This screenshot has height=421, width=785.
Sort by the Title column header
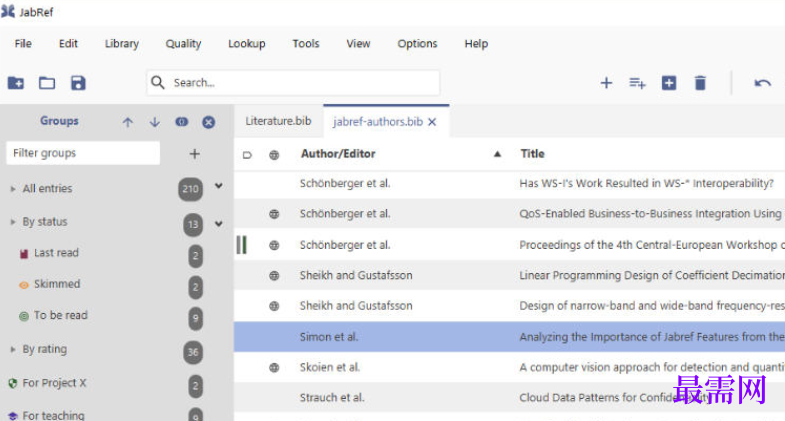click(532, 154)
